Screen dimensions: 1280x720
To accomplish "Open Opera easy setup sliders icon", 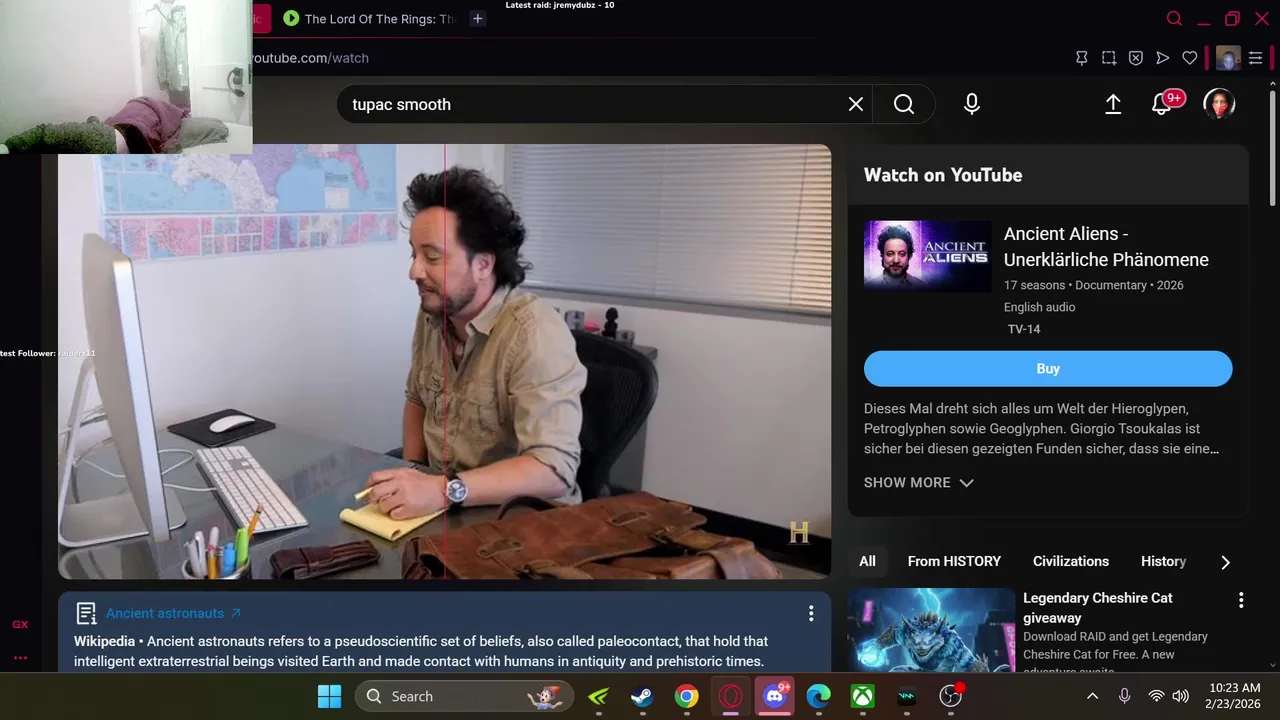I will pyautogui.click(x=1255, y=58).
